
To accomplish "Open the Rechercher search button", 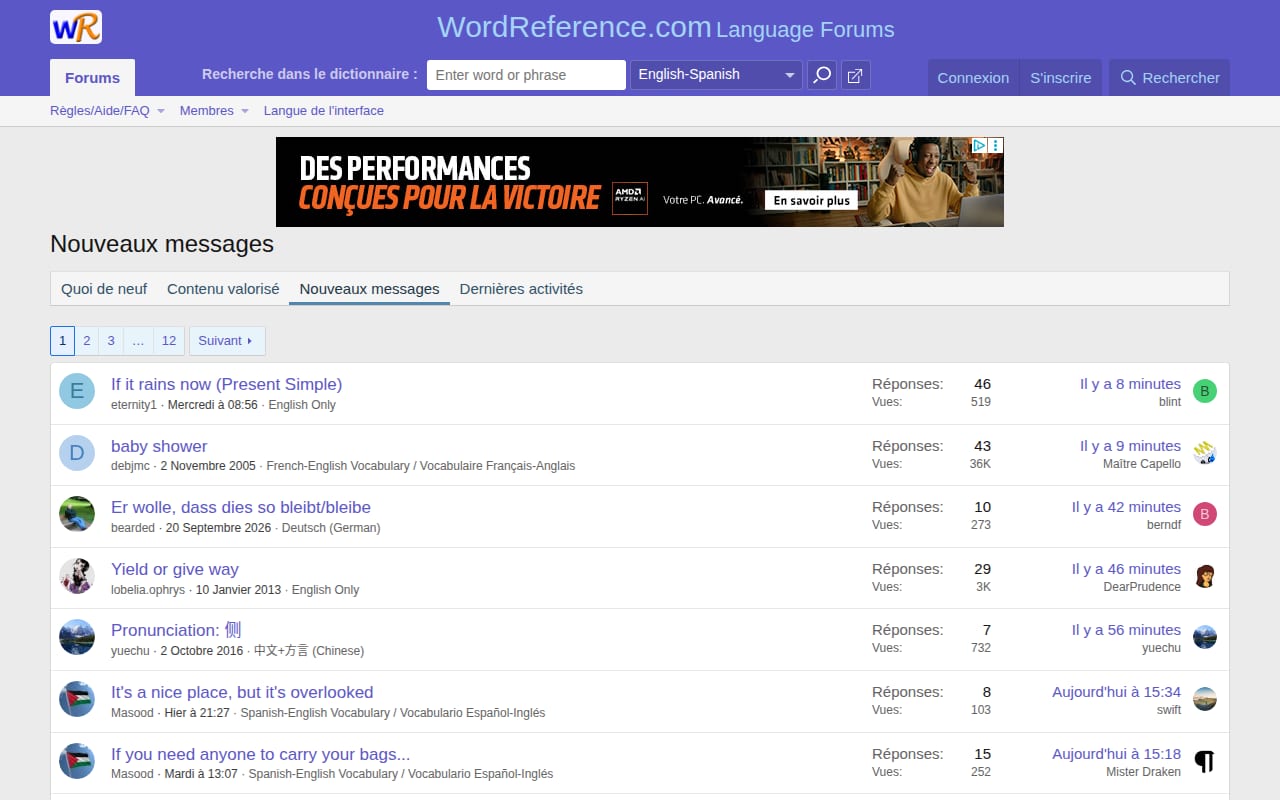I will 1169,78.
